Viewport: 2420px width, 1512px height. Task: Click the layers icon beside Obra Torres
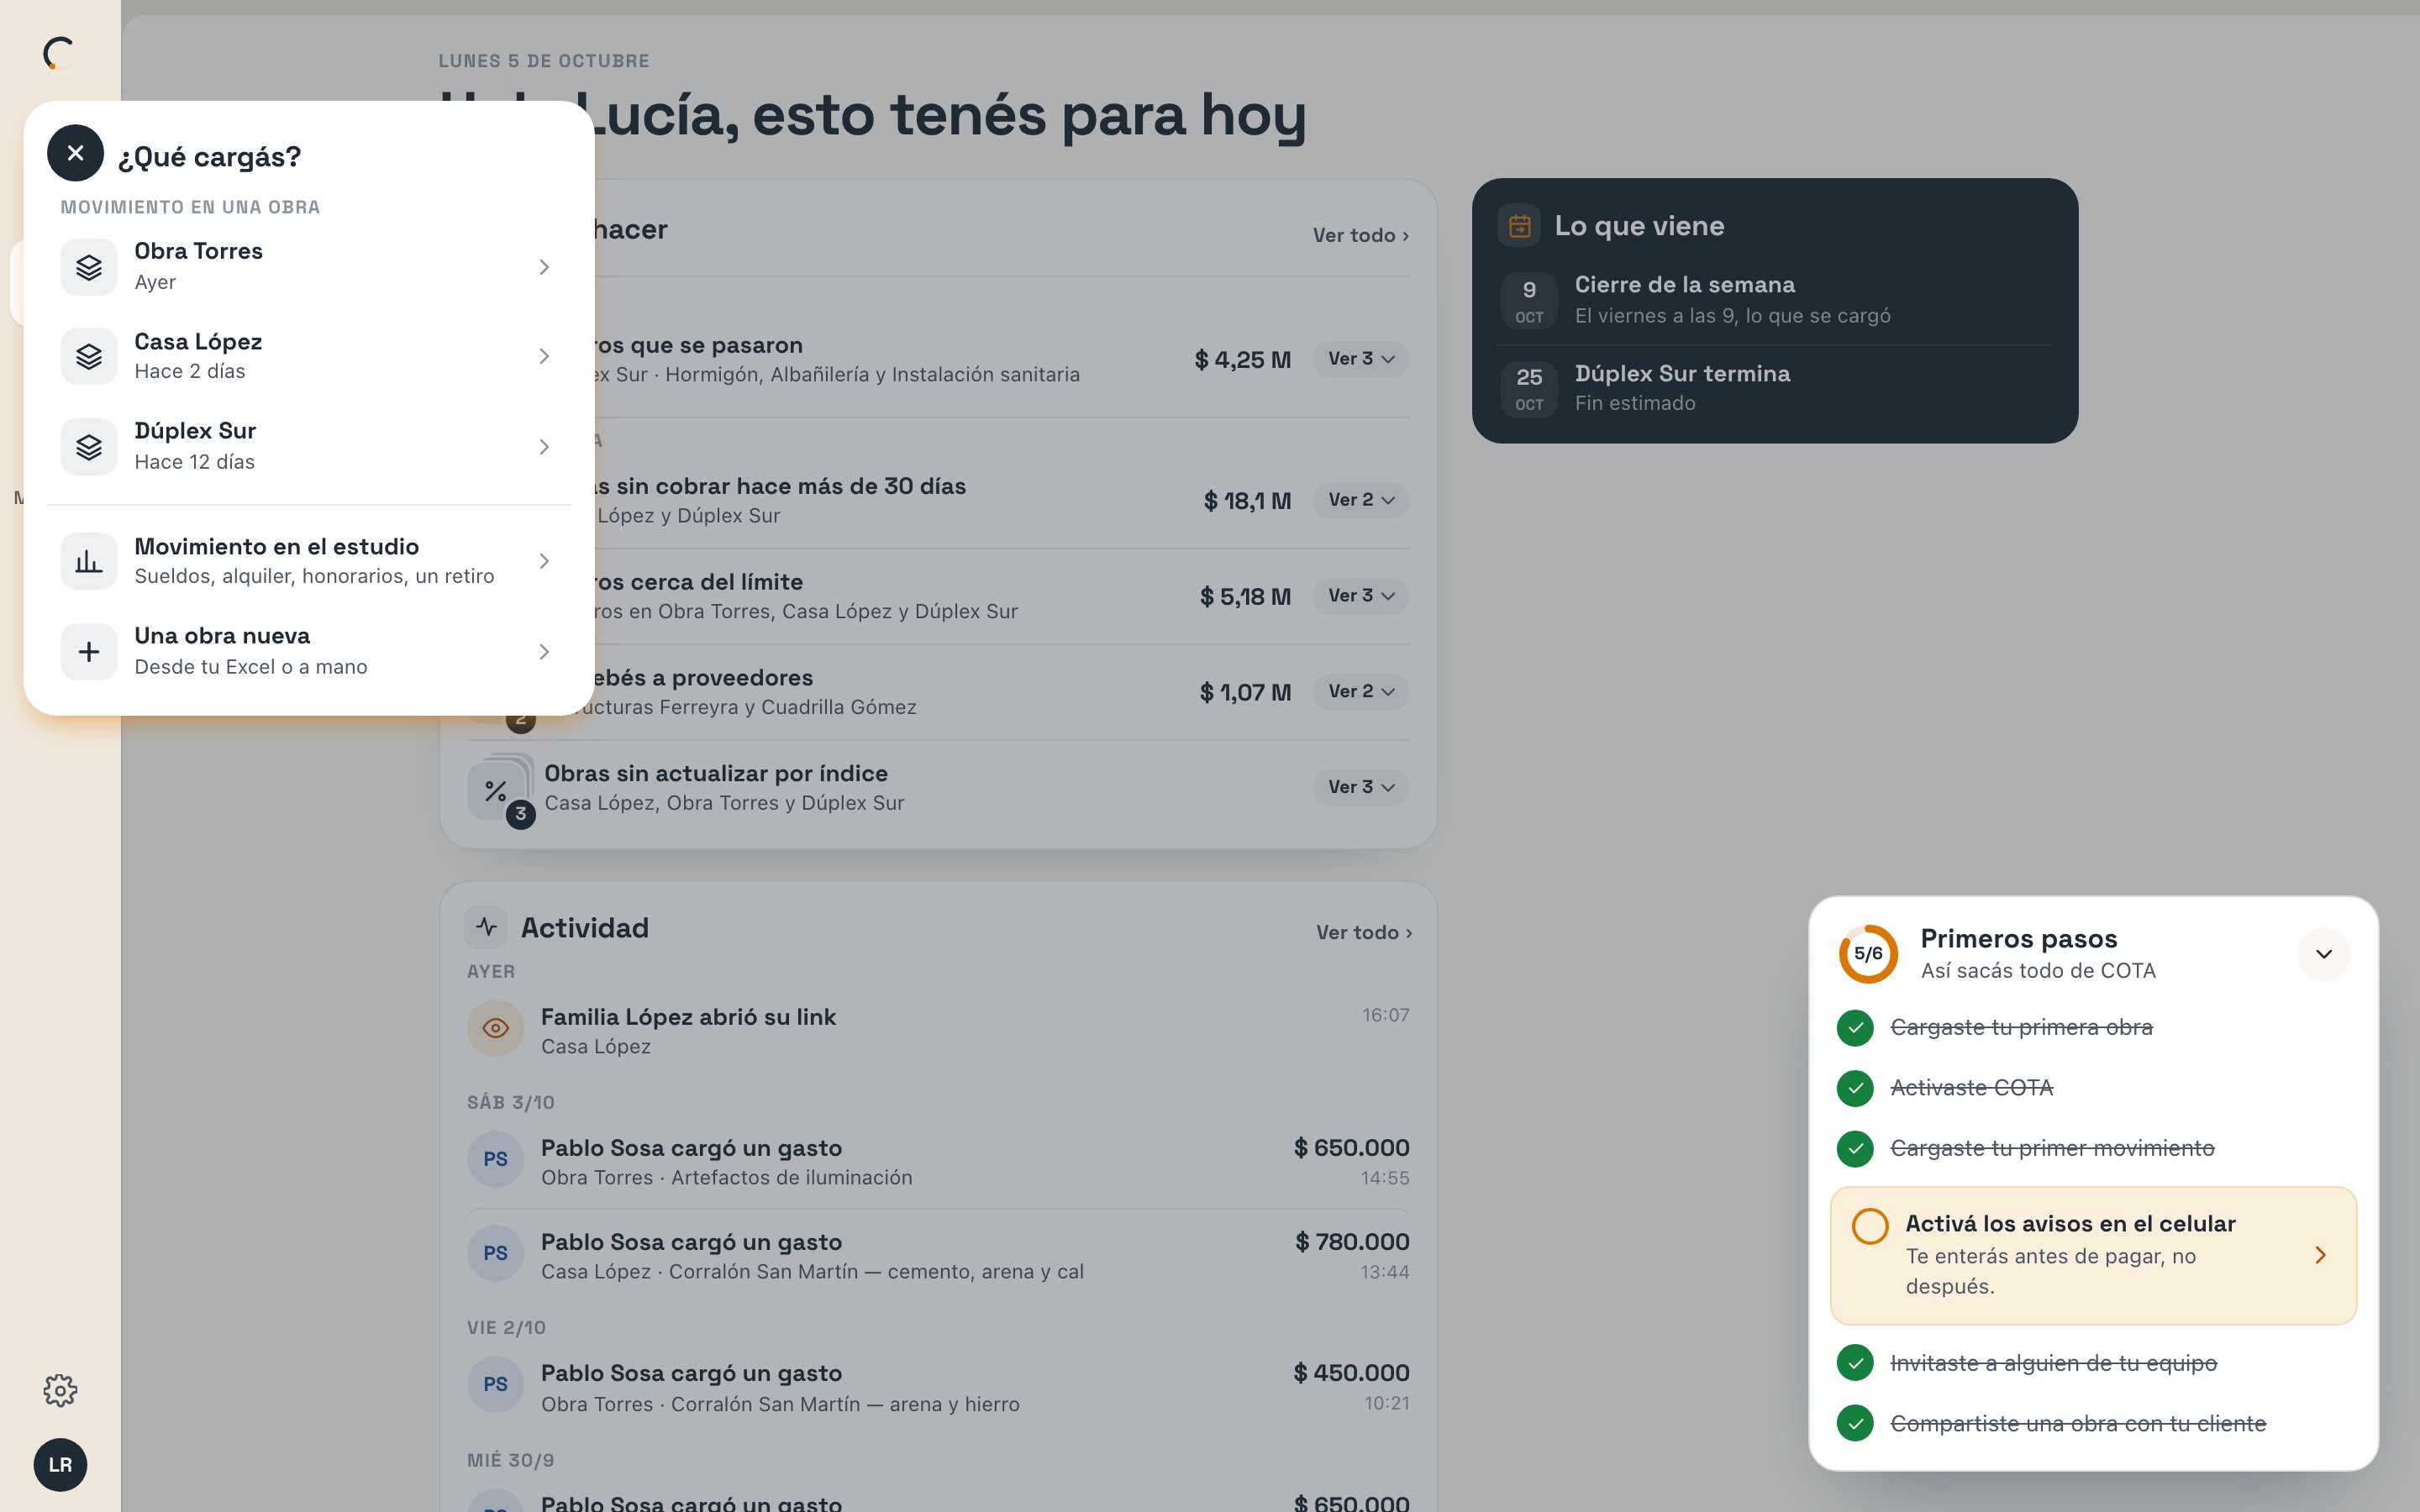(x=89, y=267)
